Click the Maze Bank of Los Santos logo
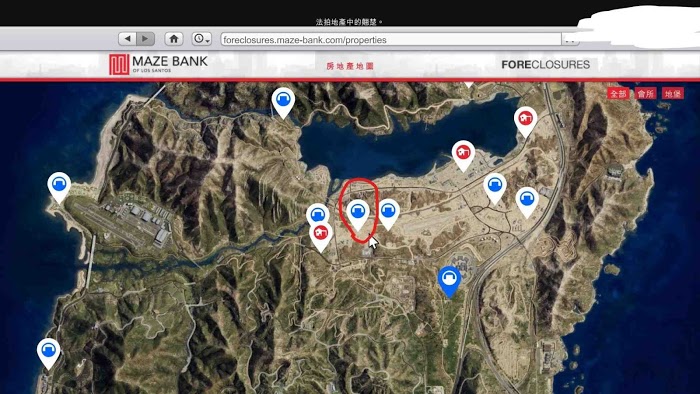 158,64
